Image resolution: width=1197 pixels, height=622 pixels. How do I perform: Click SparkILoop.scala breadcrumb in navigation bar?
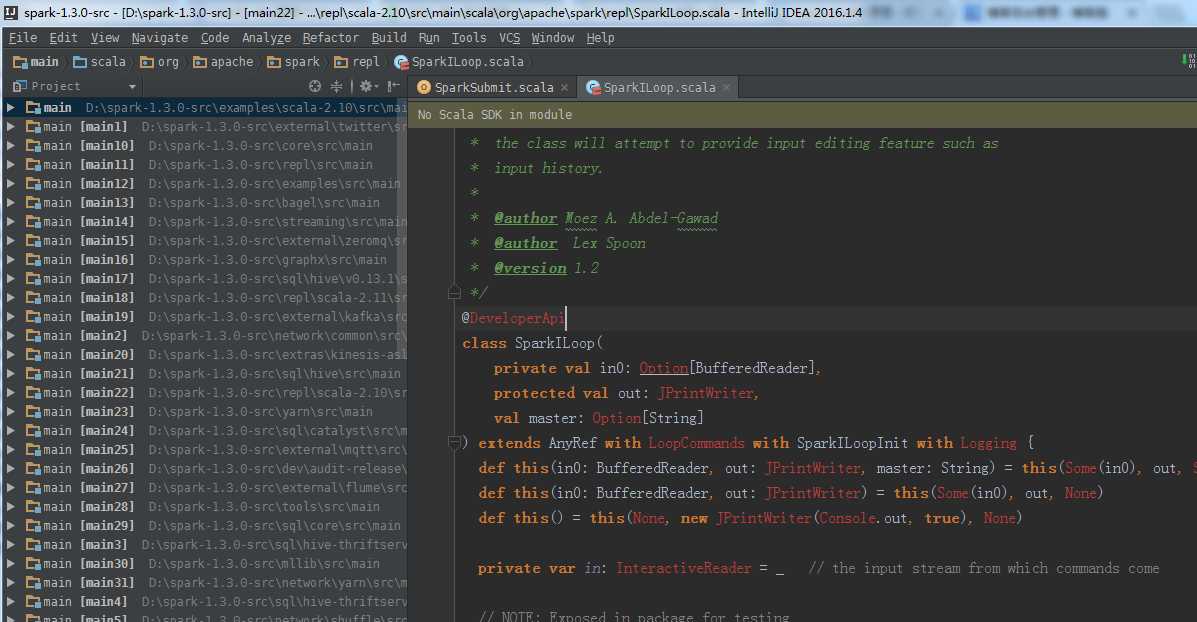459,62
